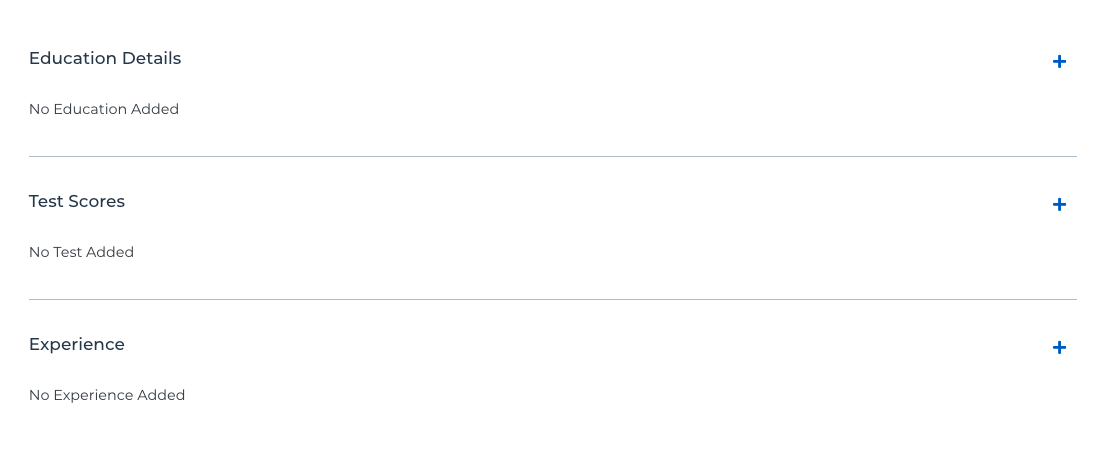This screenshot has width=1103, height=456.
Task: Select the 'No Experience Added' placeholder text
Action: (x=107, y=395)
